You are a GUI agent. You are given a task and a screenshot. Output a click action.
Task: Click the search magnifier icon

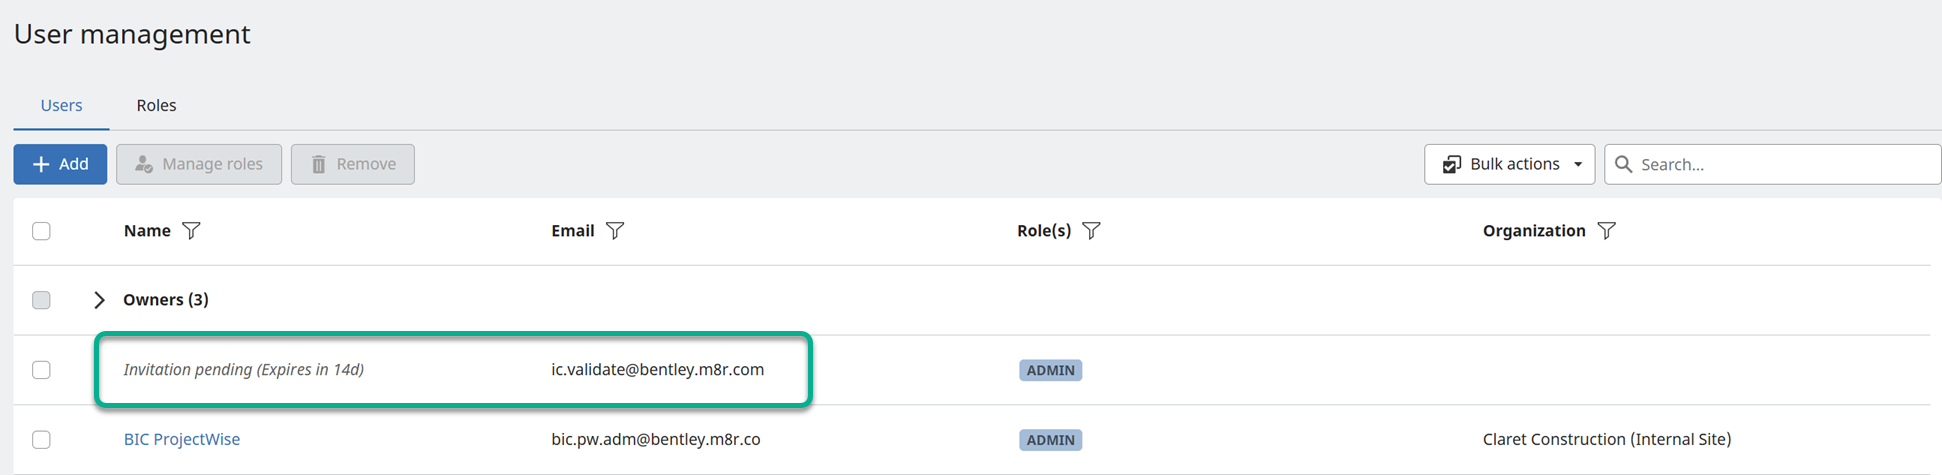click(x=1623, y=164)
